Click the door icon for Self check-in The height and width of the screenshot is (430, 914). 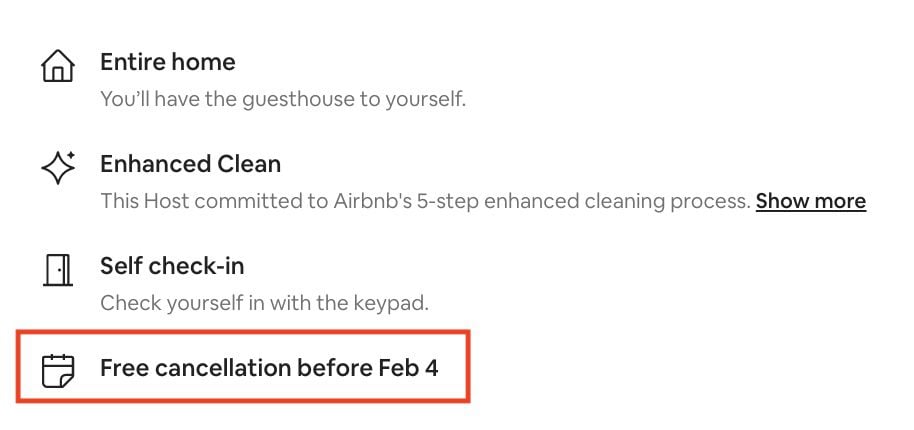pyautogui.click(x=58, y=270)
